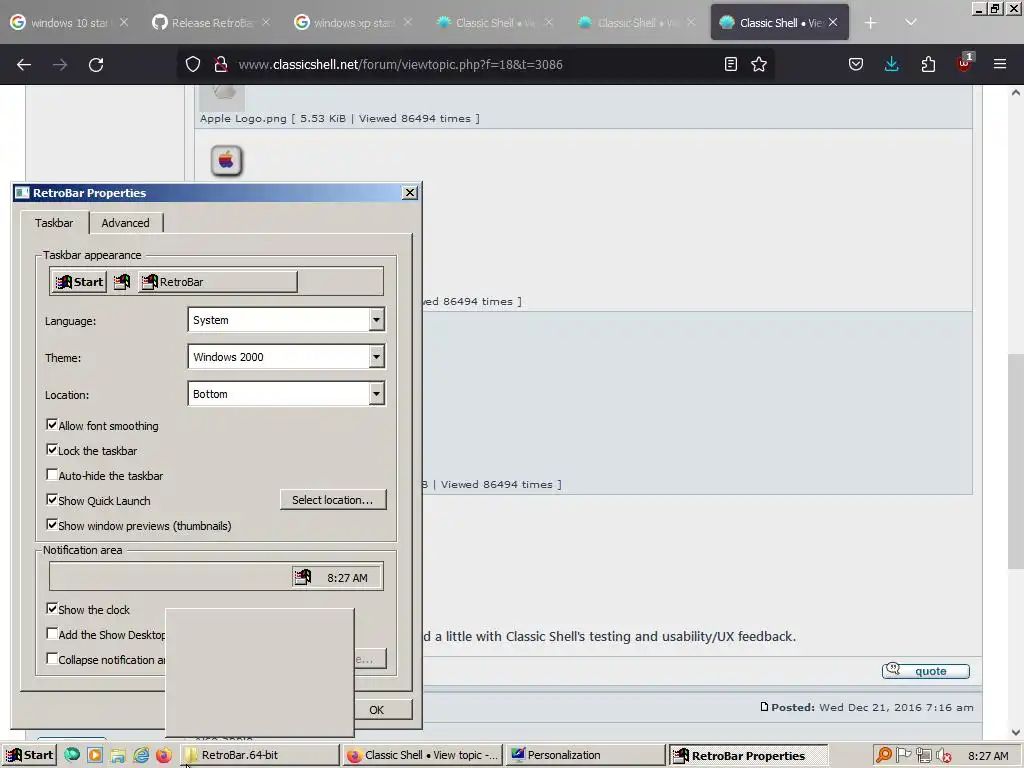Click the RetroBar item in taskbar preview
The height and width of the screenshot is (768, 1024).
tap(217, 282)
